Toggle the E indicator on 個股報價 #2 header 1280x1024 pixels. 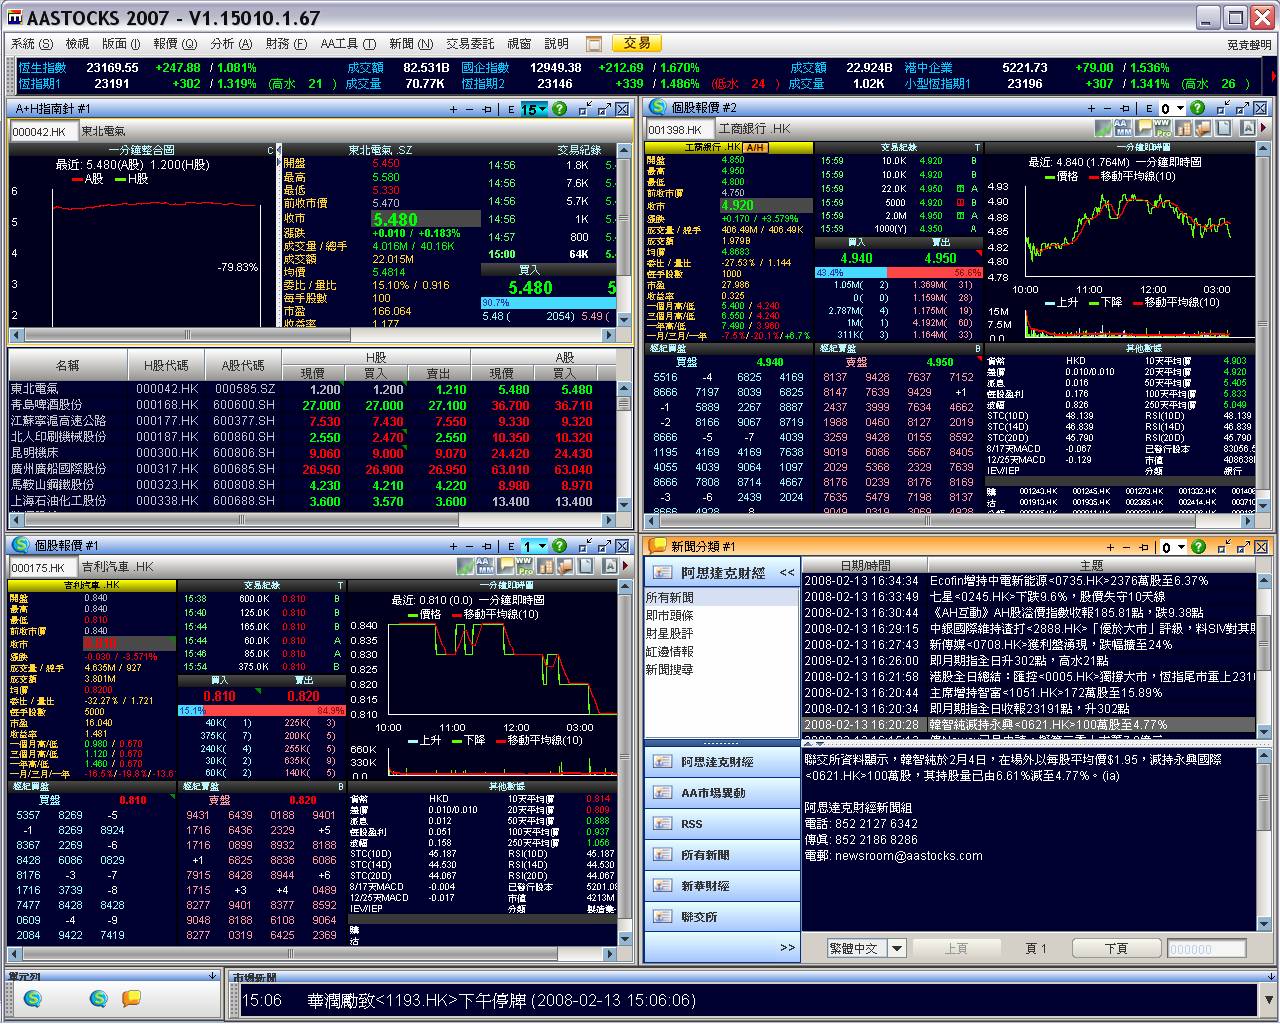tap(1150, 108)
